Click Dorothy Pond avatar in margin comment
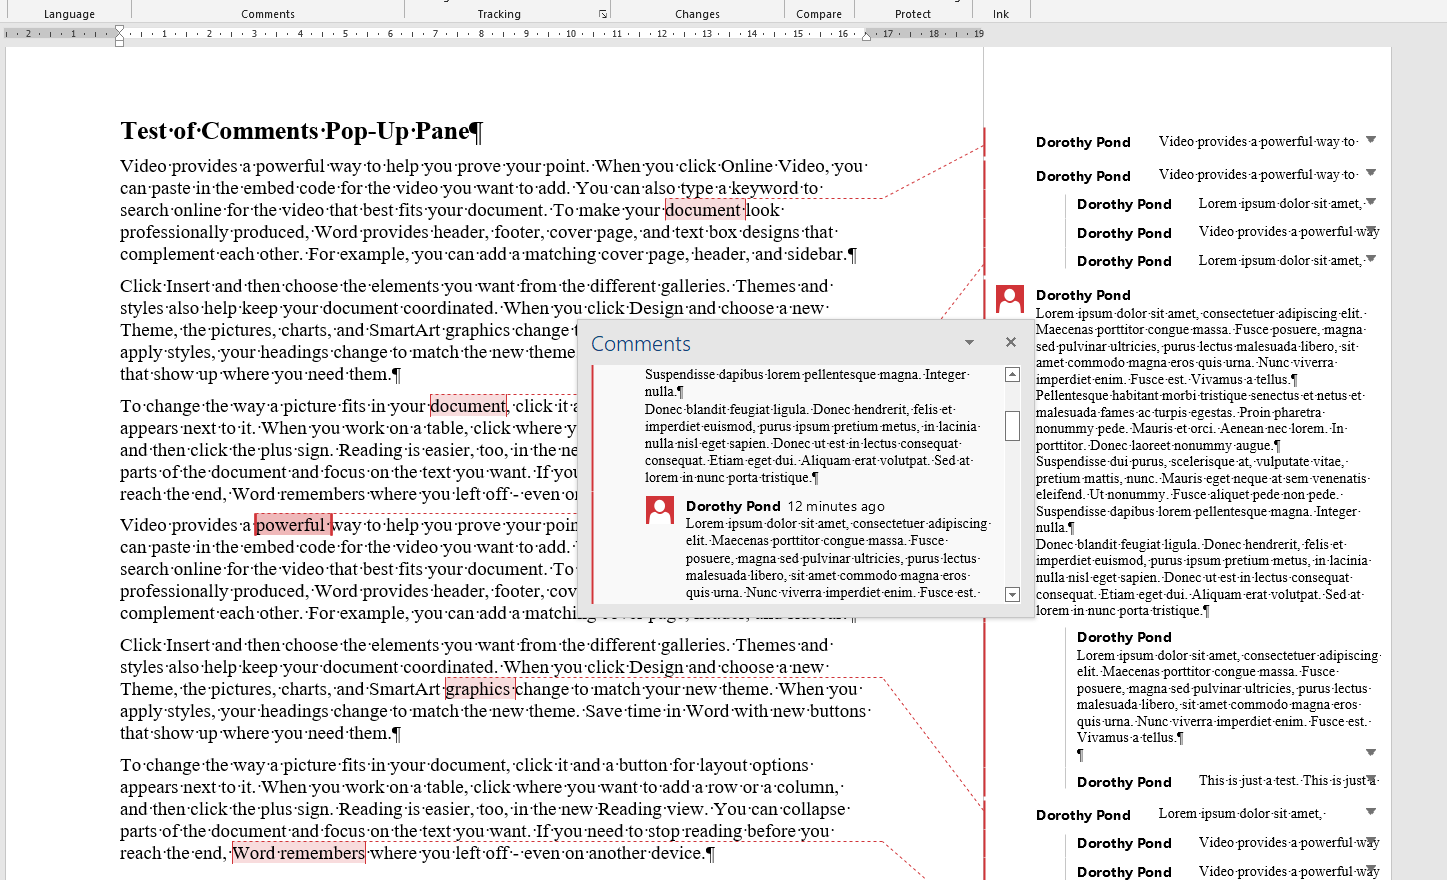The width and height of the screenshot is (1447, 880). (1010, 298)
